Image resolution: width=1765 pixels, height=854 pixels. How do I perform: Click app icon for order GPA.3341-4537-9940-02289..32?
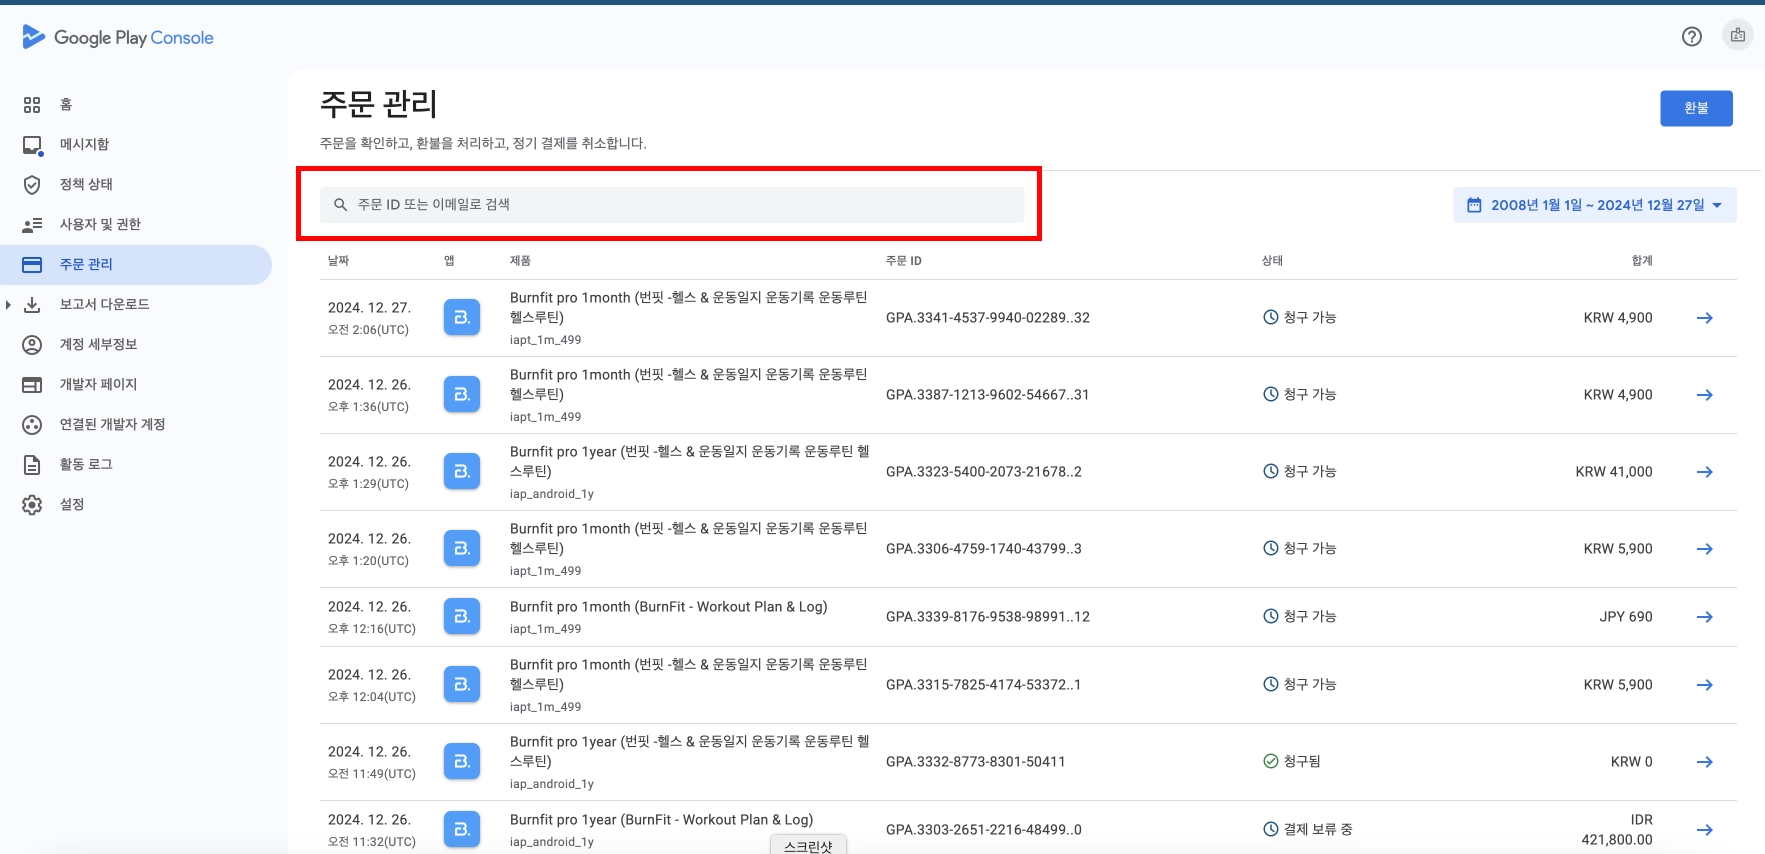coord(462,317)
